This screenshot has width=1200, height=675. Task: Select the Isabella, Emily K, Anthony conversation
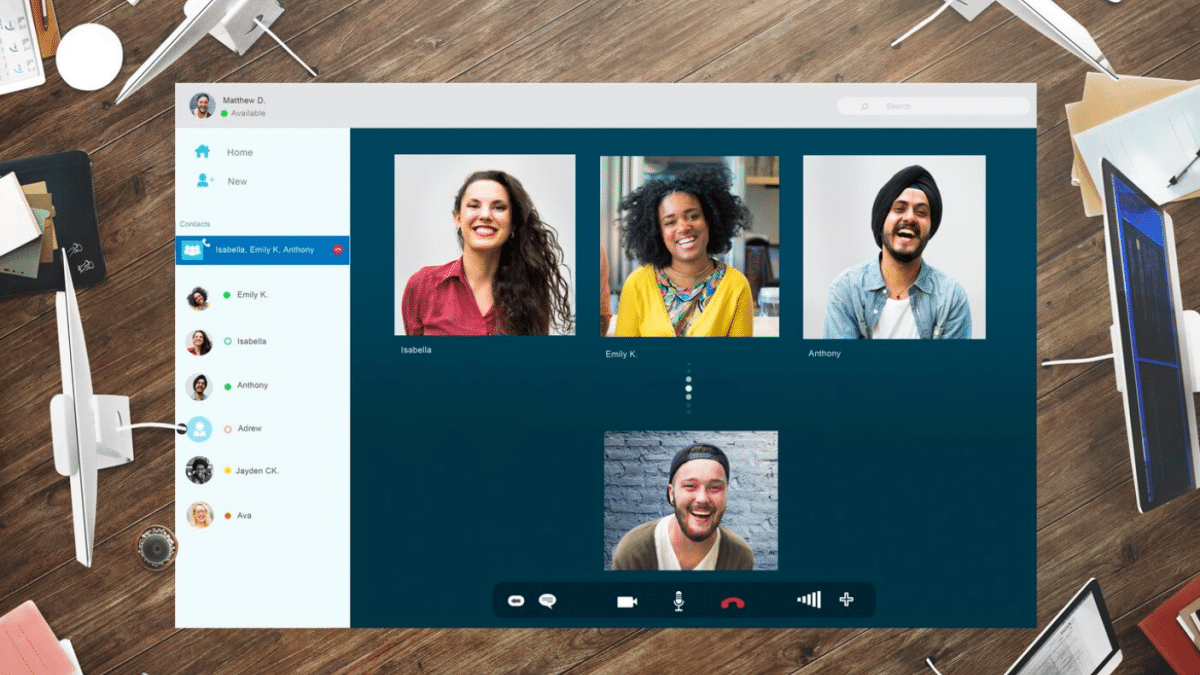click(x=264, y=250)
